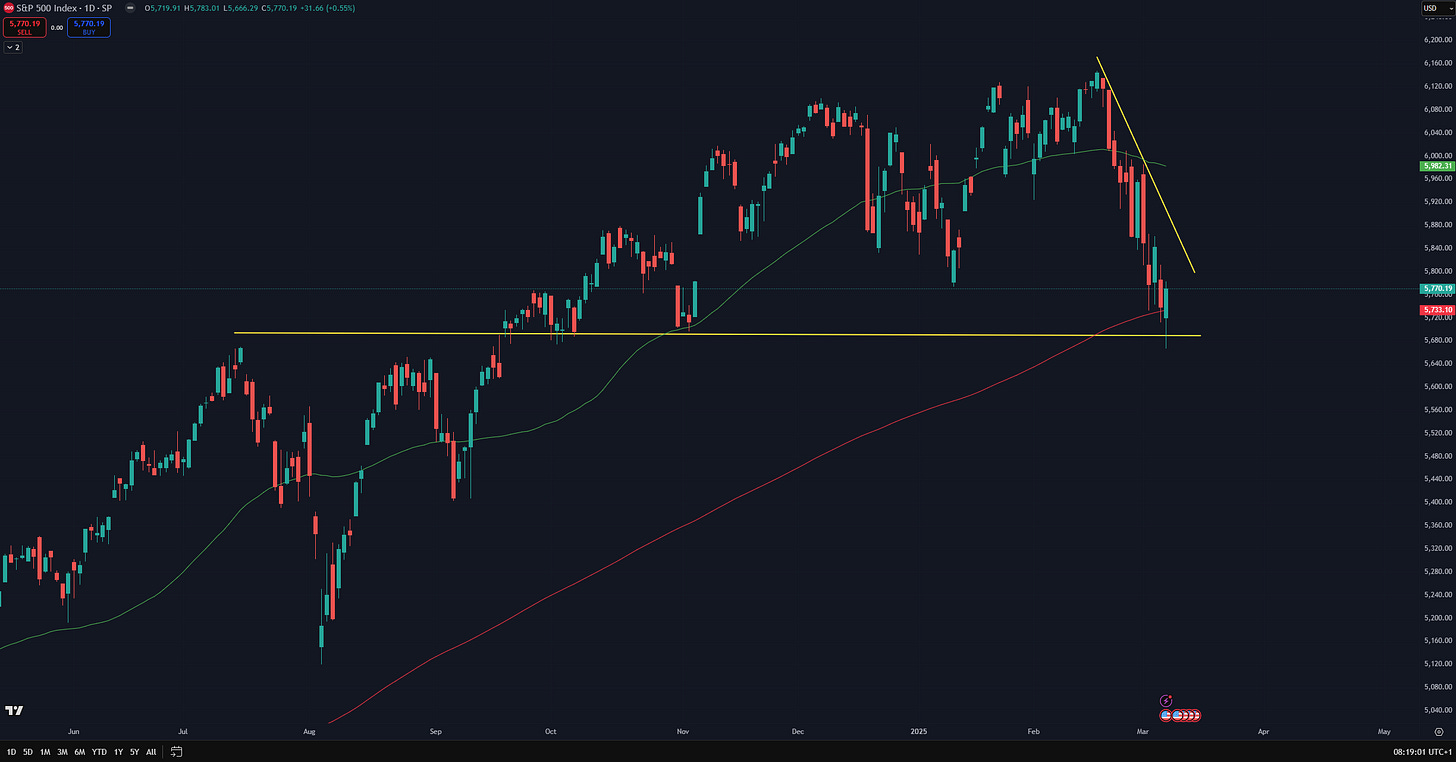Select the 1M time range
1456x762 pixels.
coord(45,751)
